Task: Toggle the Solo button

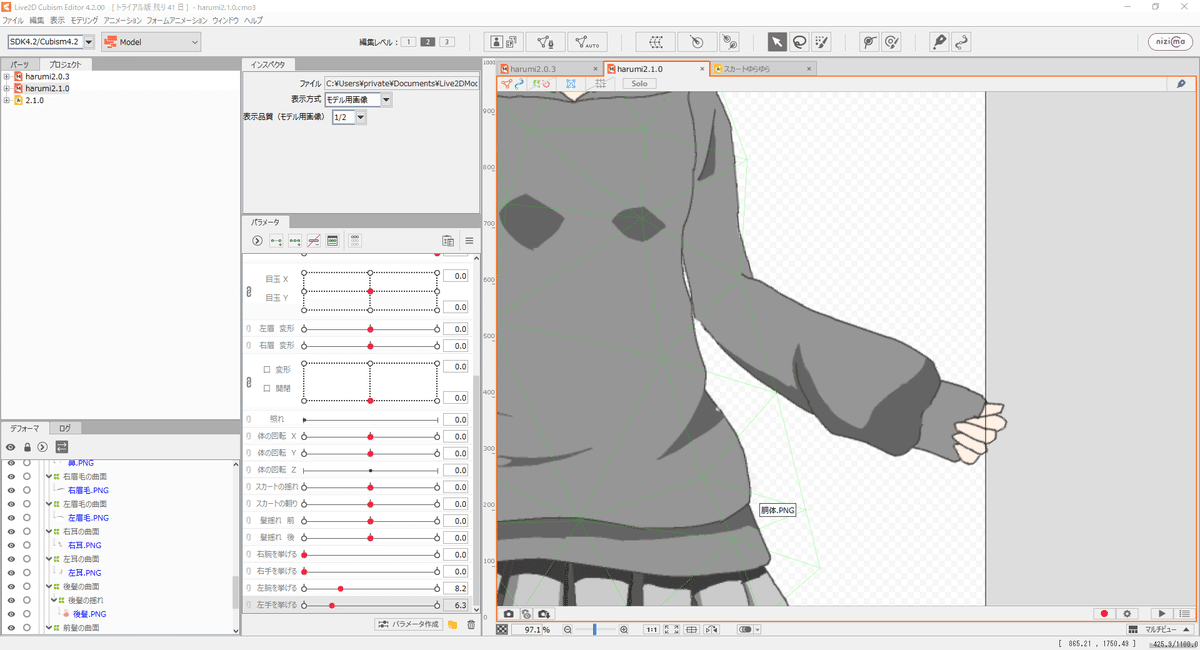Action: coord(639,84)
